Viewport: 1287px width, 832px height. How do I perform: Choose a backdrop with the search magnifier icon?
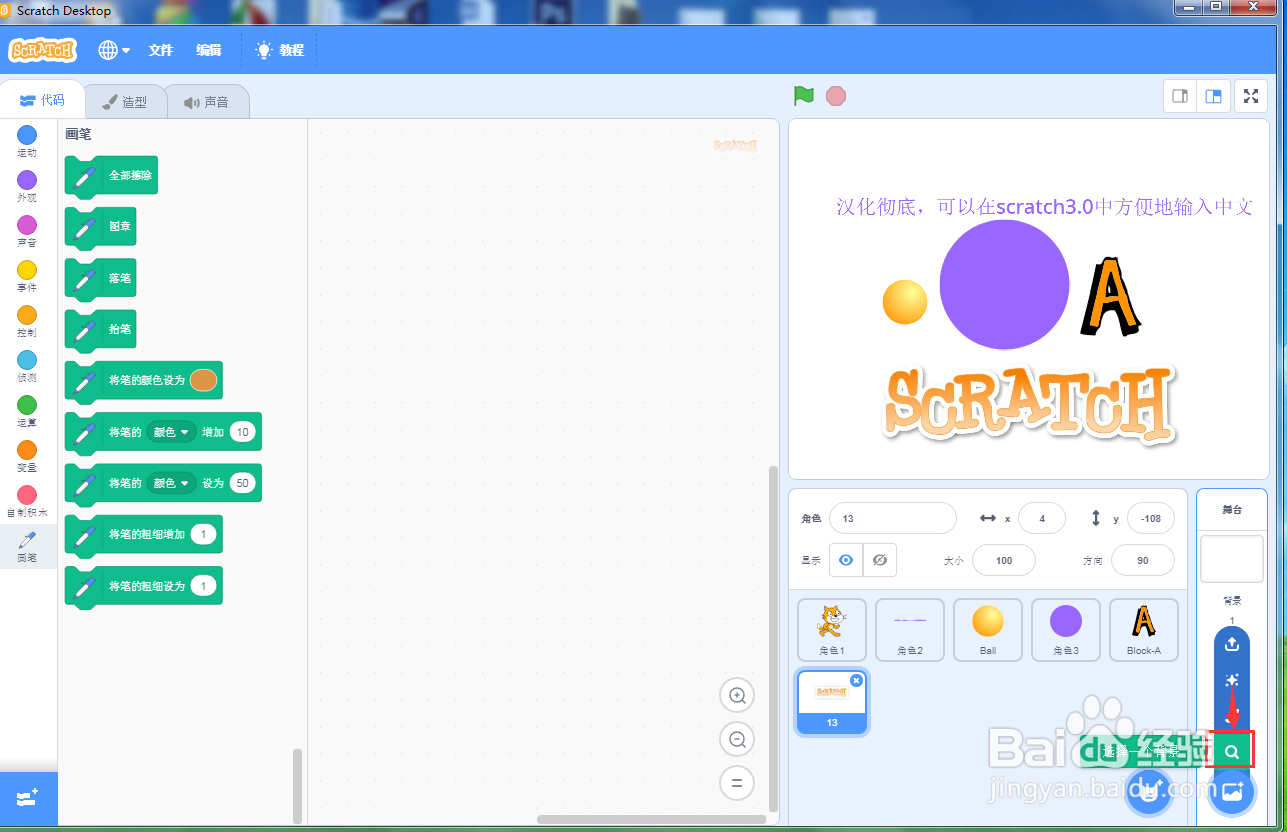tap(1231, 750)
